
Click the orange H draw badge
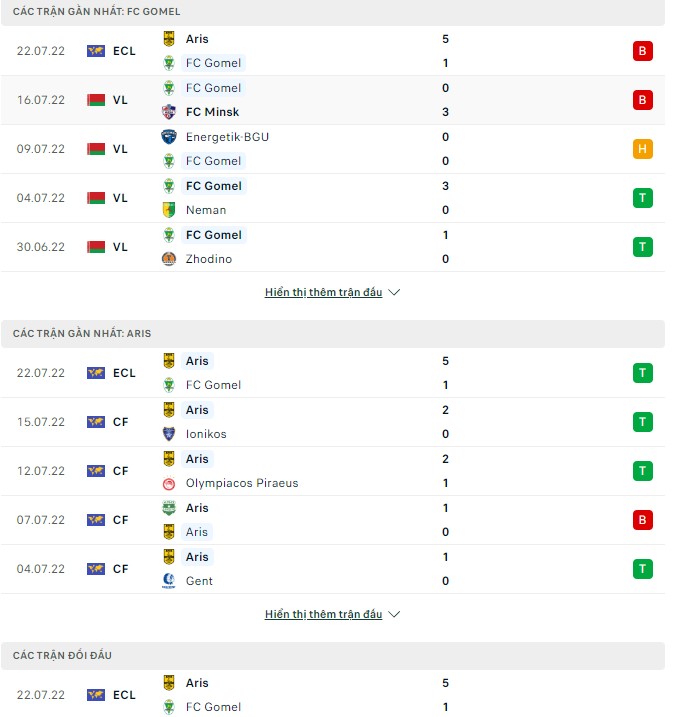(642, 149)
